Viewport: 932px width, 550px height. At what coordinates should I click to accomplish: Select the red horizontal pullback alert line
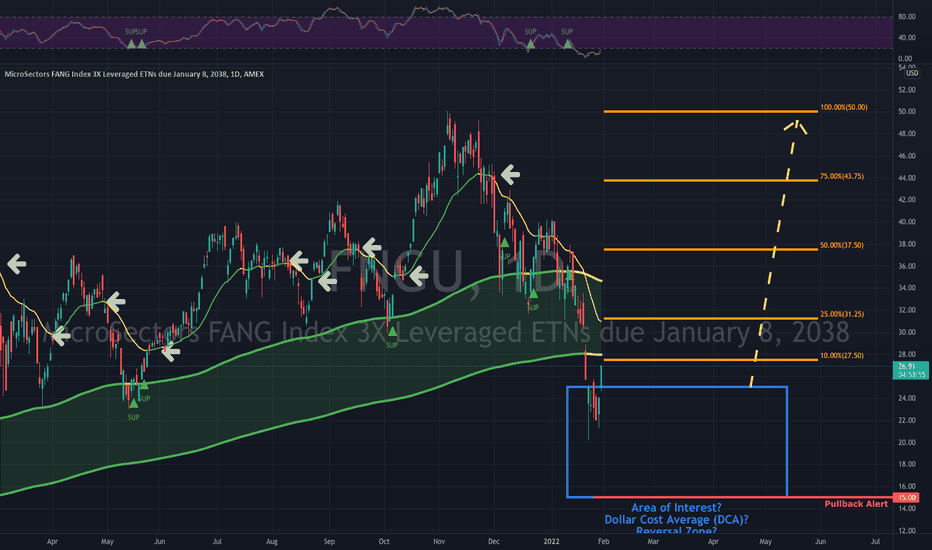[743, 497]
